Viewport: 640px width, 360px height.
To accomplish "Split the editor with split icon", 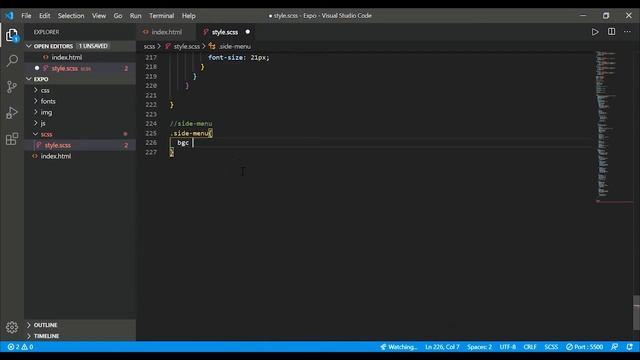I will (611, 31).
